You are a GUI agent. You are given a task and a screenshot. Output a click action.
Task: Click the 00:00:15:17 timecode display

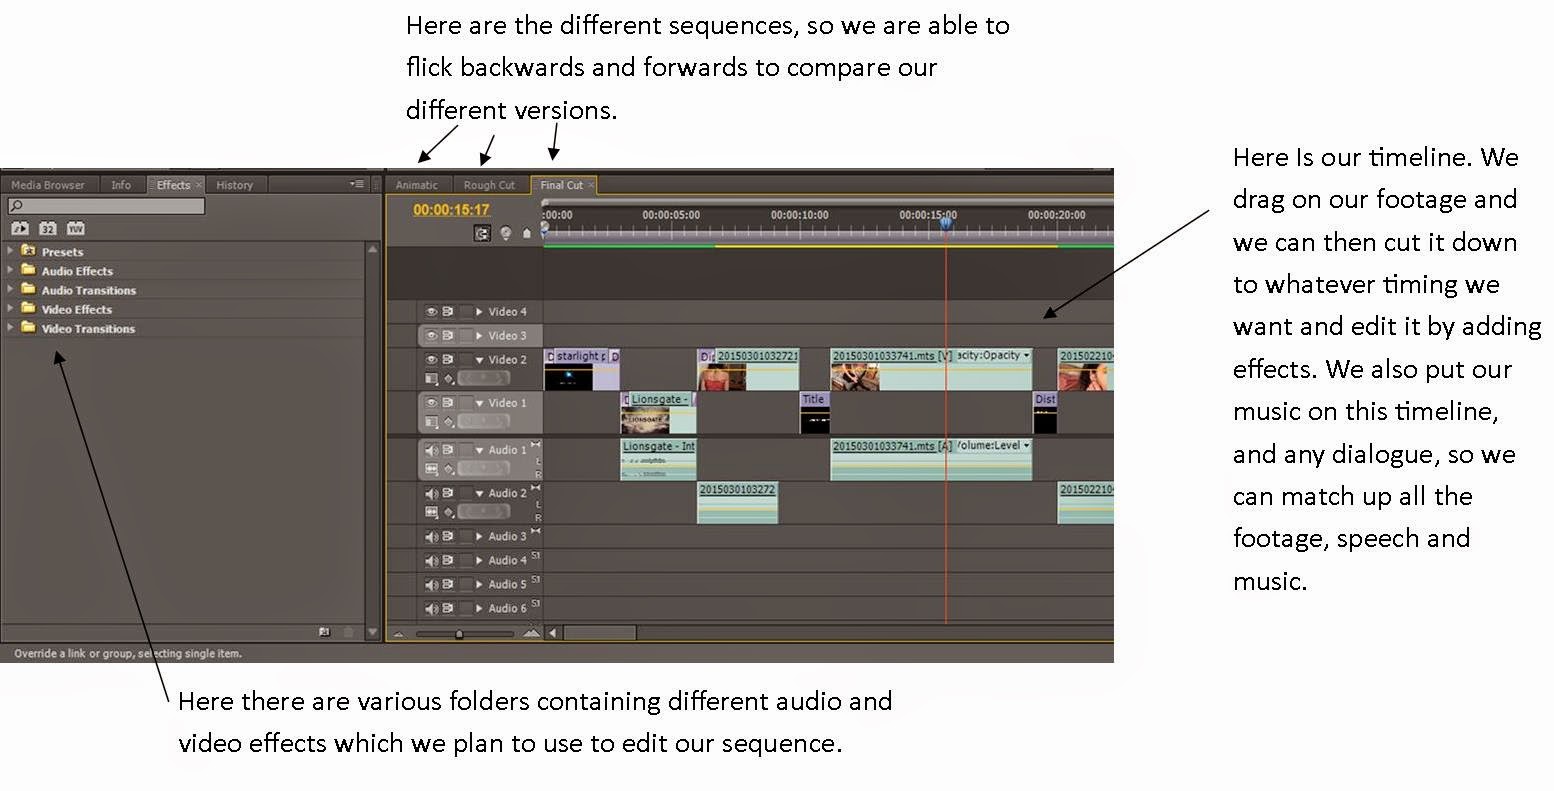(452, 210)
